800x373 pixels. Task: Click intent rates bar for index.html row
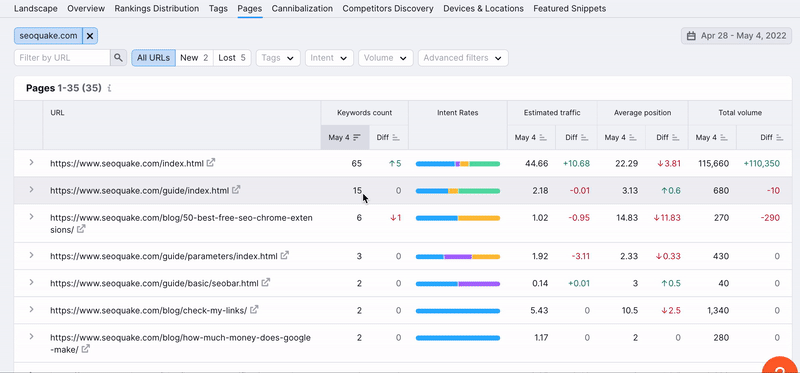click(x=458, y=164)
